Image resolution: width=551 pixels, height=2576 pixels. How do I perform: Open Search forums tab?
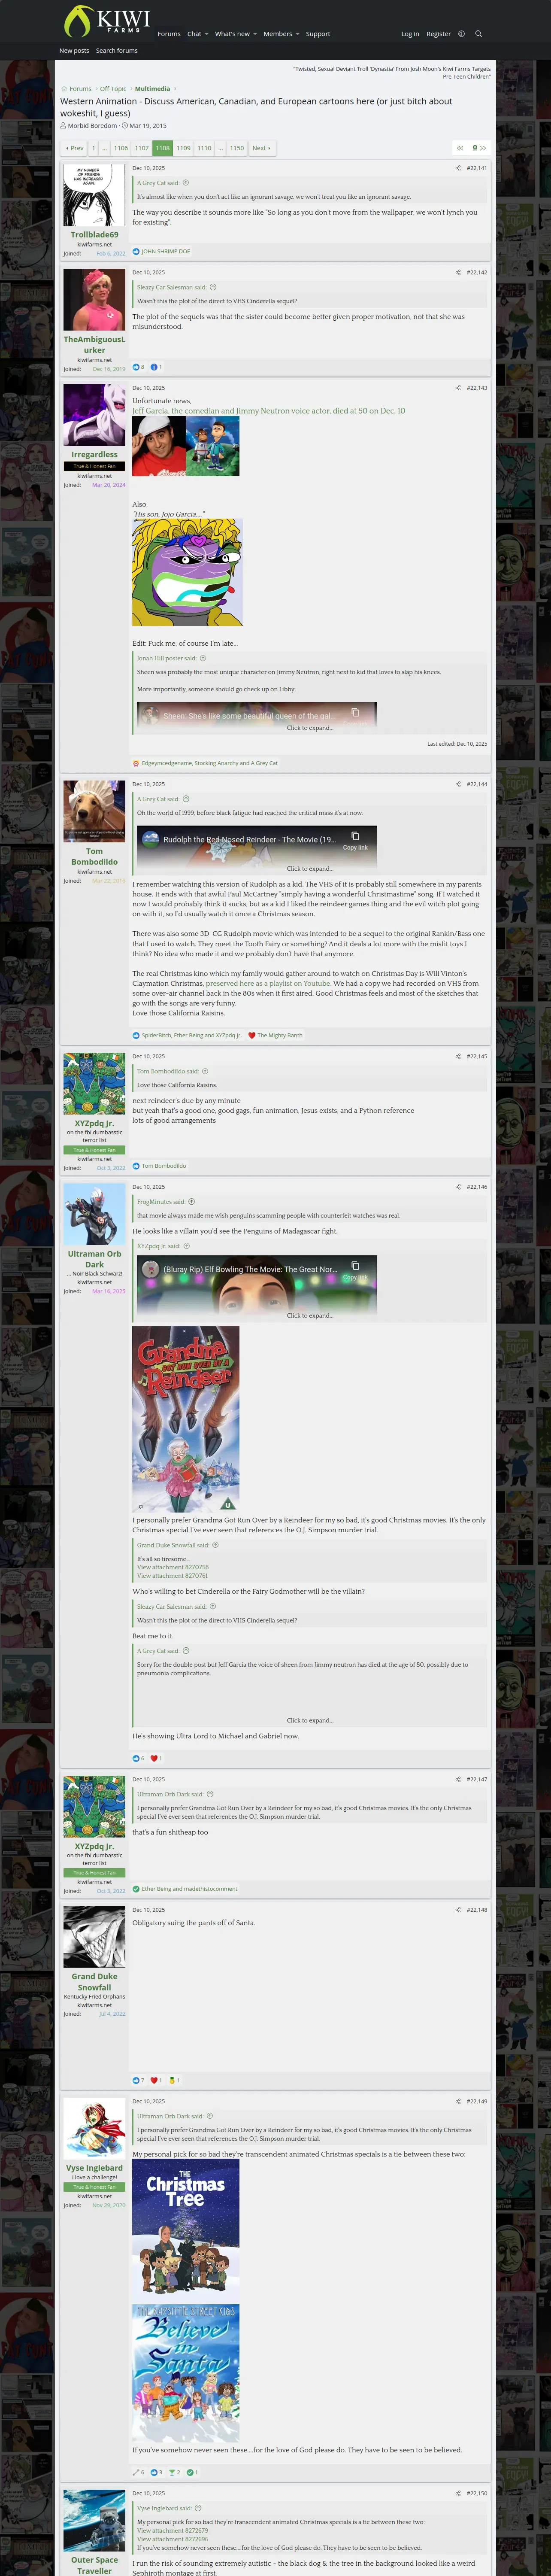tap(117, 50)
